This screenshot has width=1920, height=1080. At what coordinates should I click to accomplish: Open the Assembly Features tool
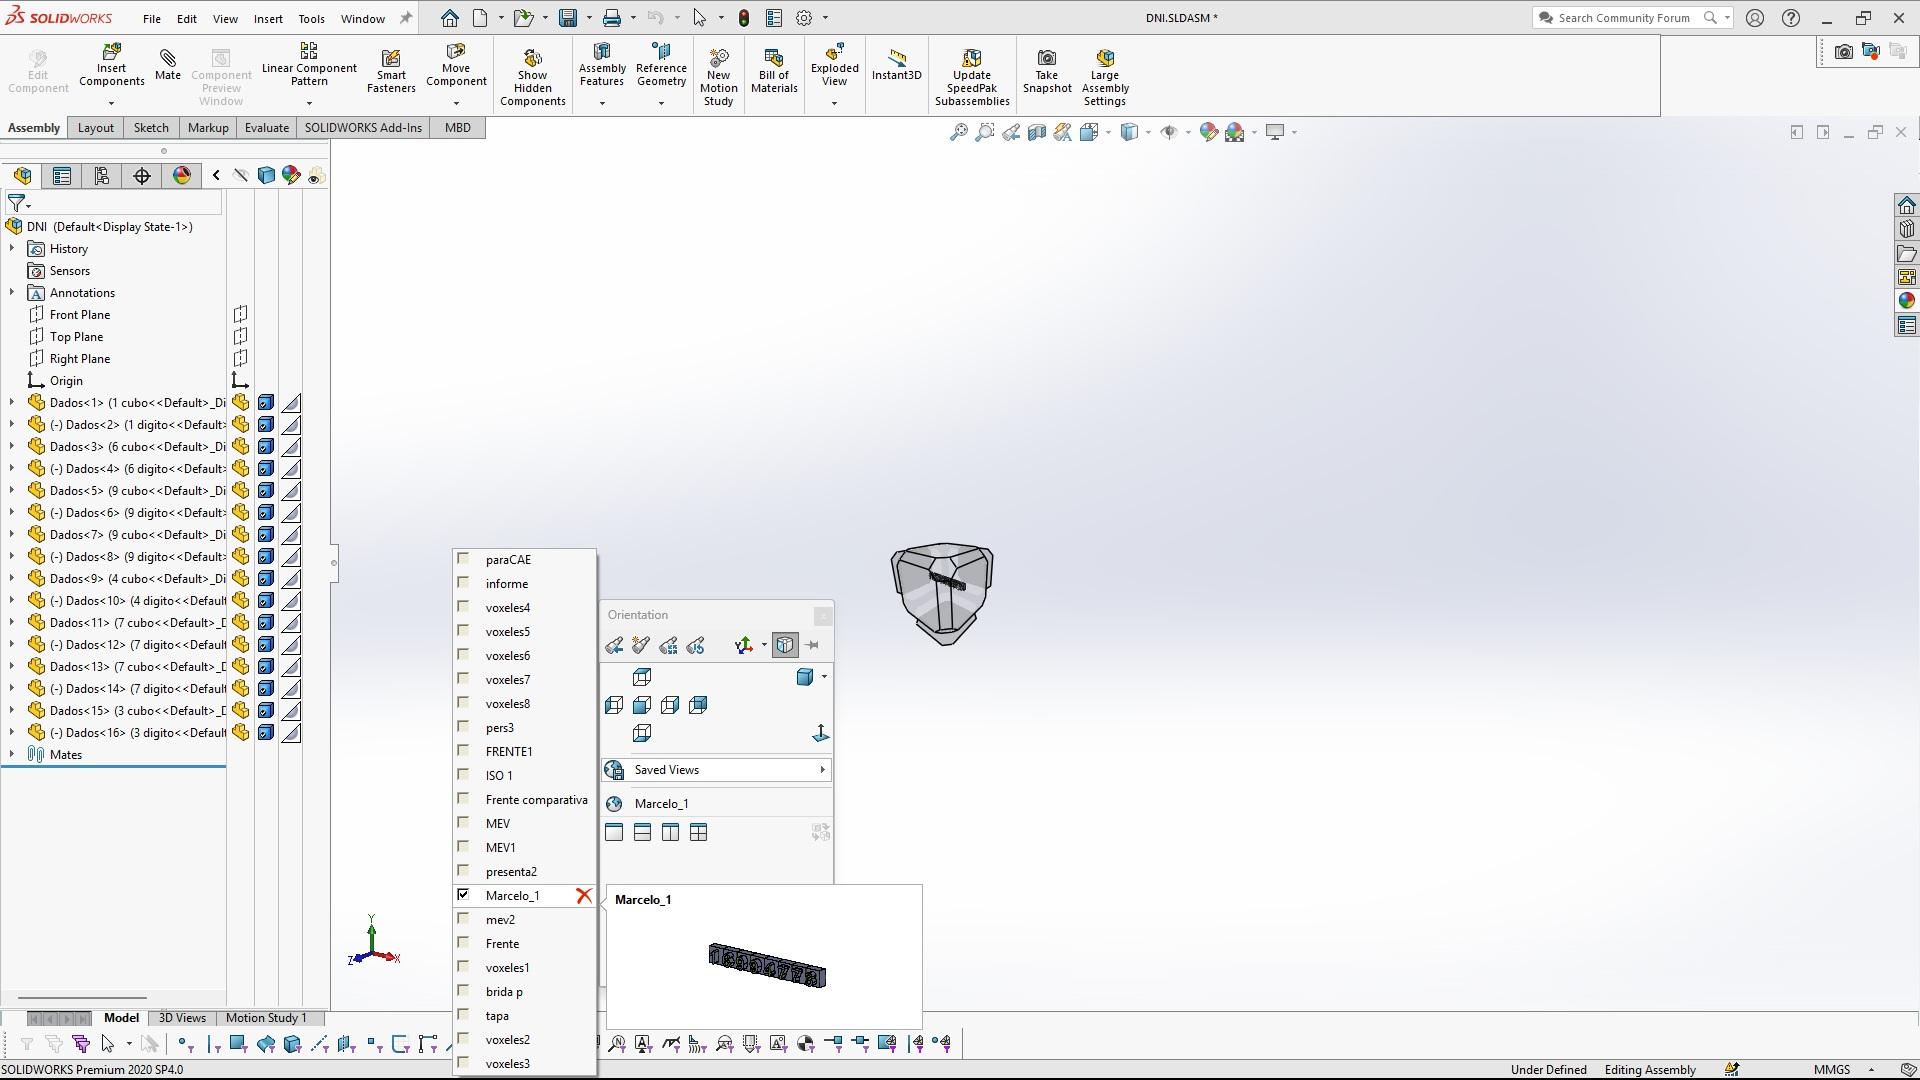pos(602,65)
